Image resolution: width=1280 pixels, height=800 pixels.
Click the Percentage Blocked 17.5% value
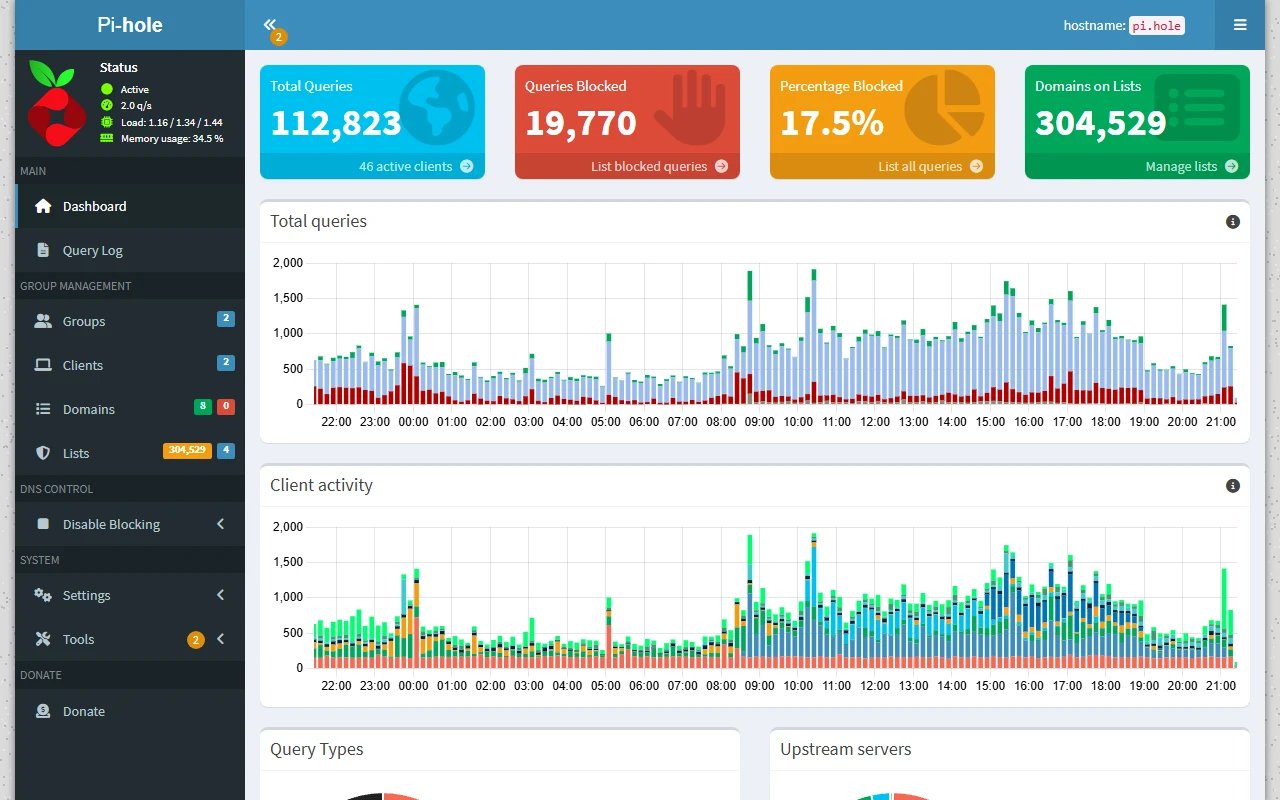[832, 123]
